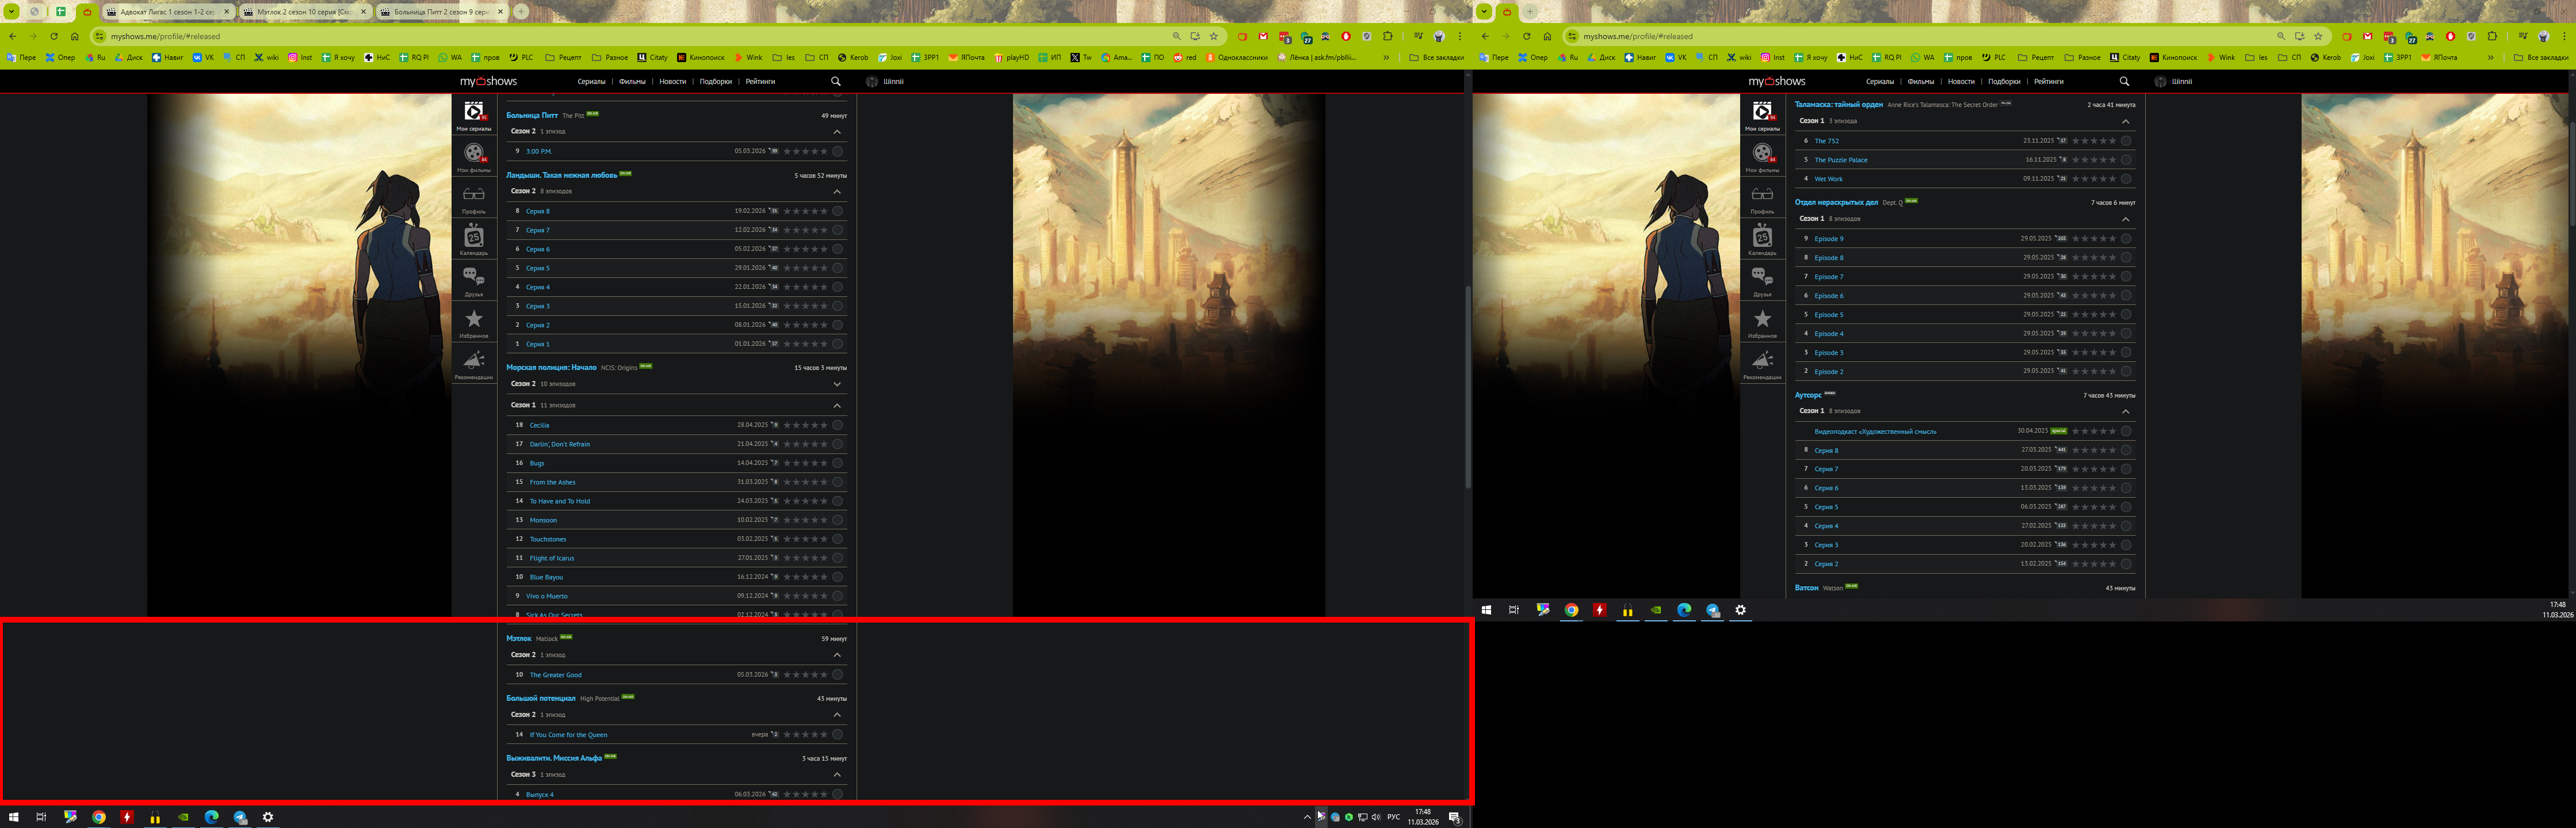Mark The Puzzle Palace episode as watched

pos(2125,160)
